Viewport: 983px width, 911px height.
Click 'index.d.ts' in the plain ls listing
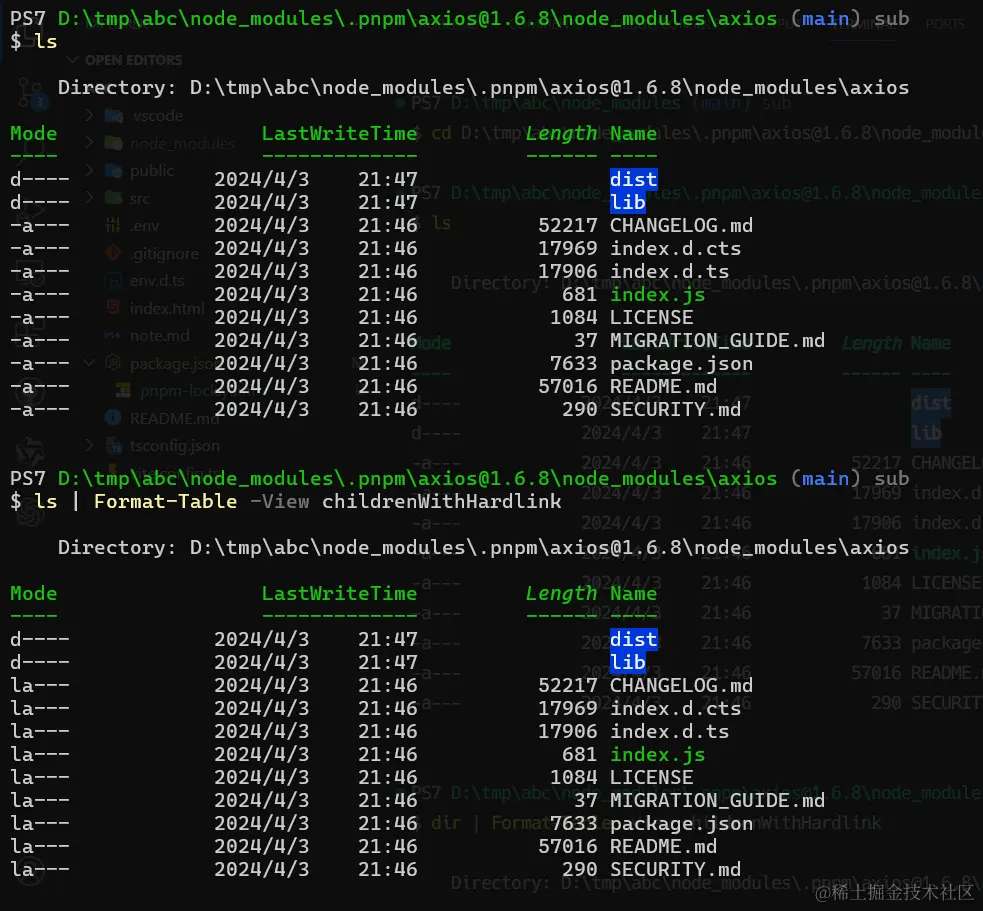point(670,271)
